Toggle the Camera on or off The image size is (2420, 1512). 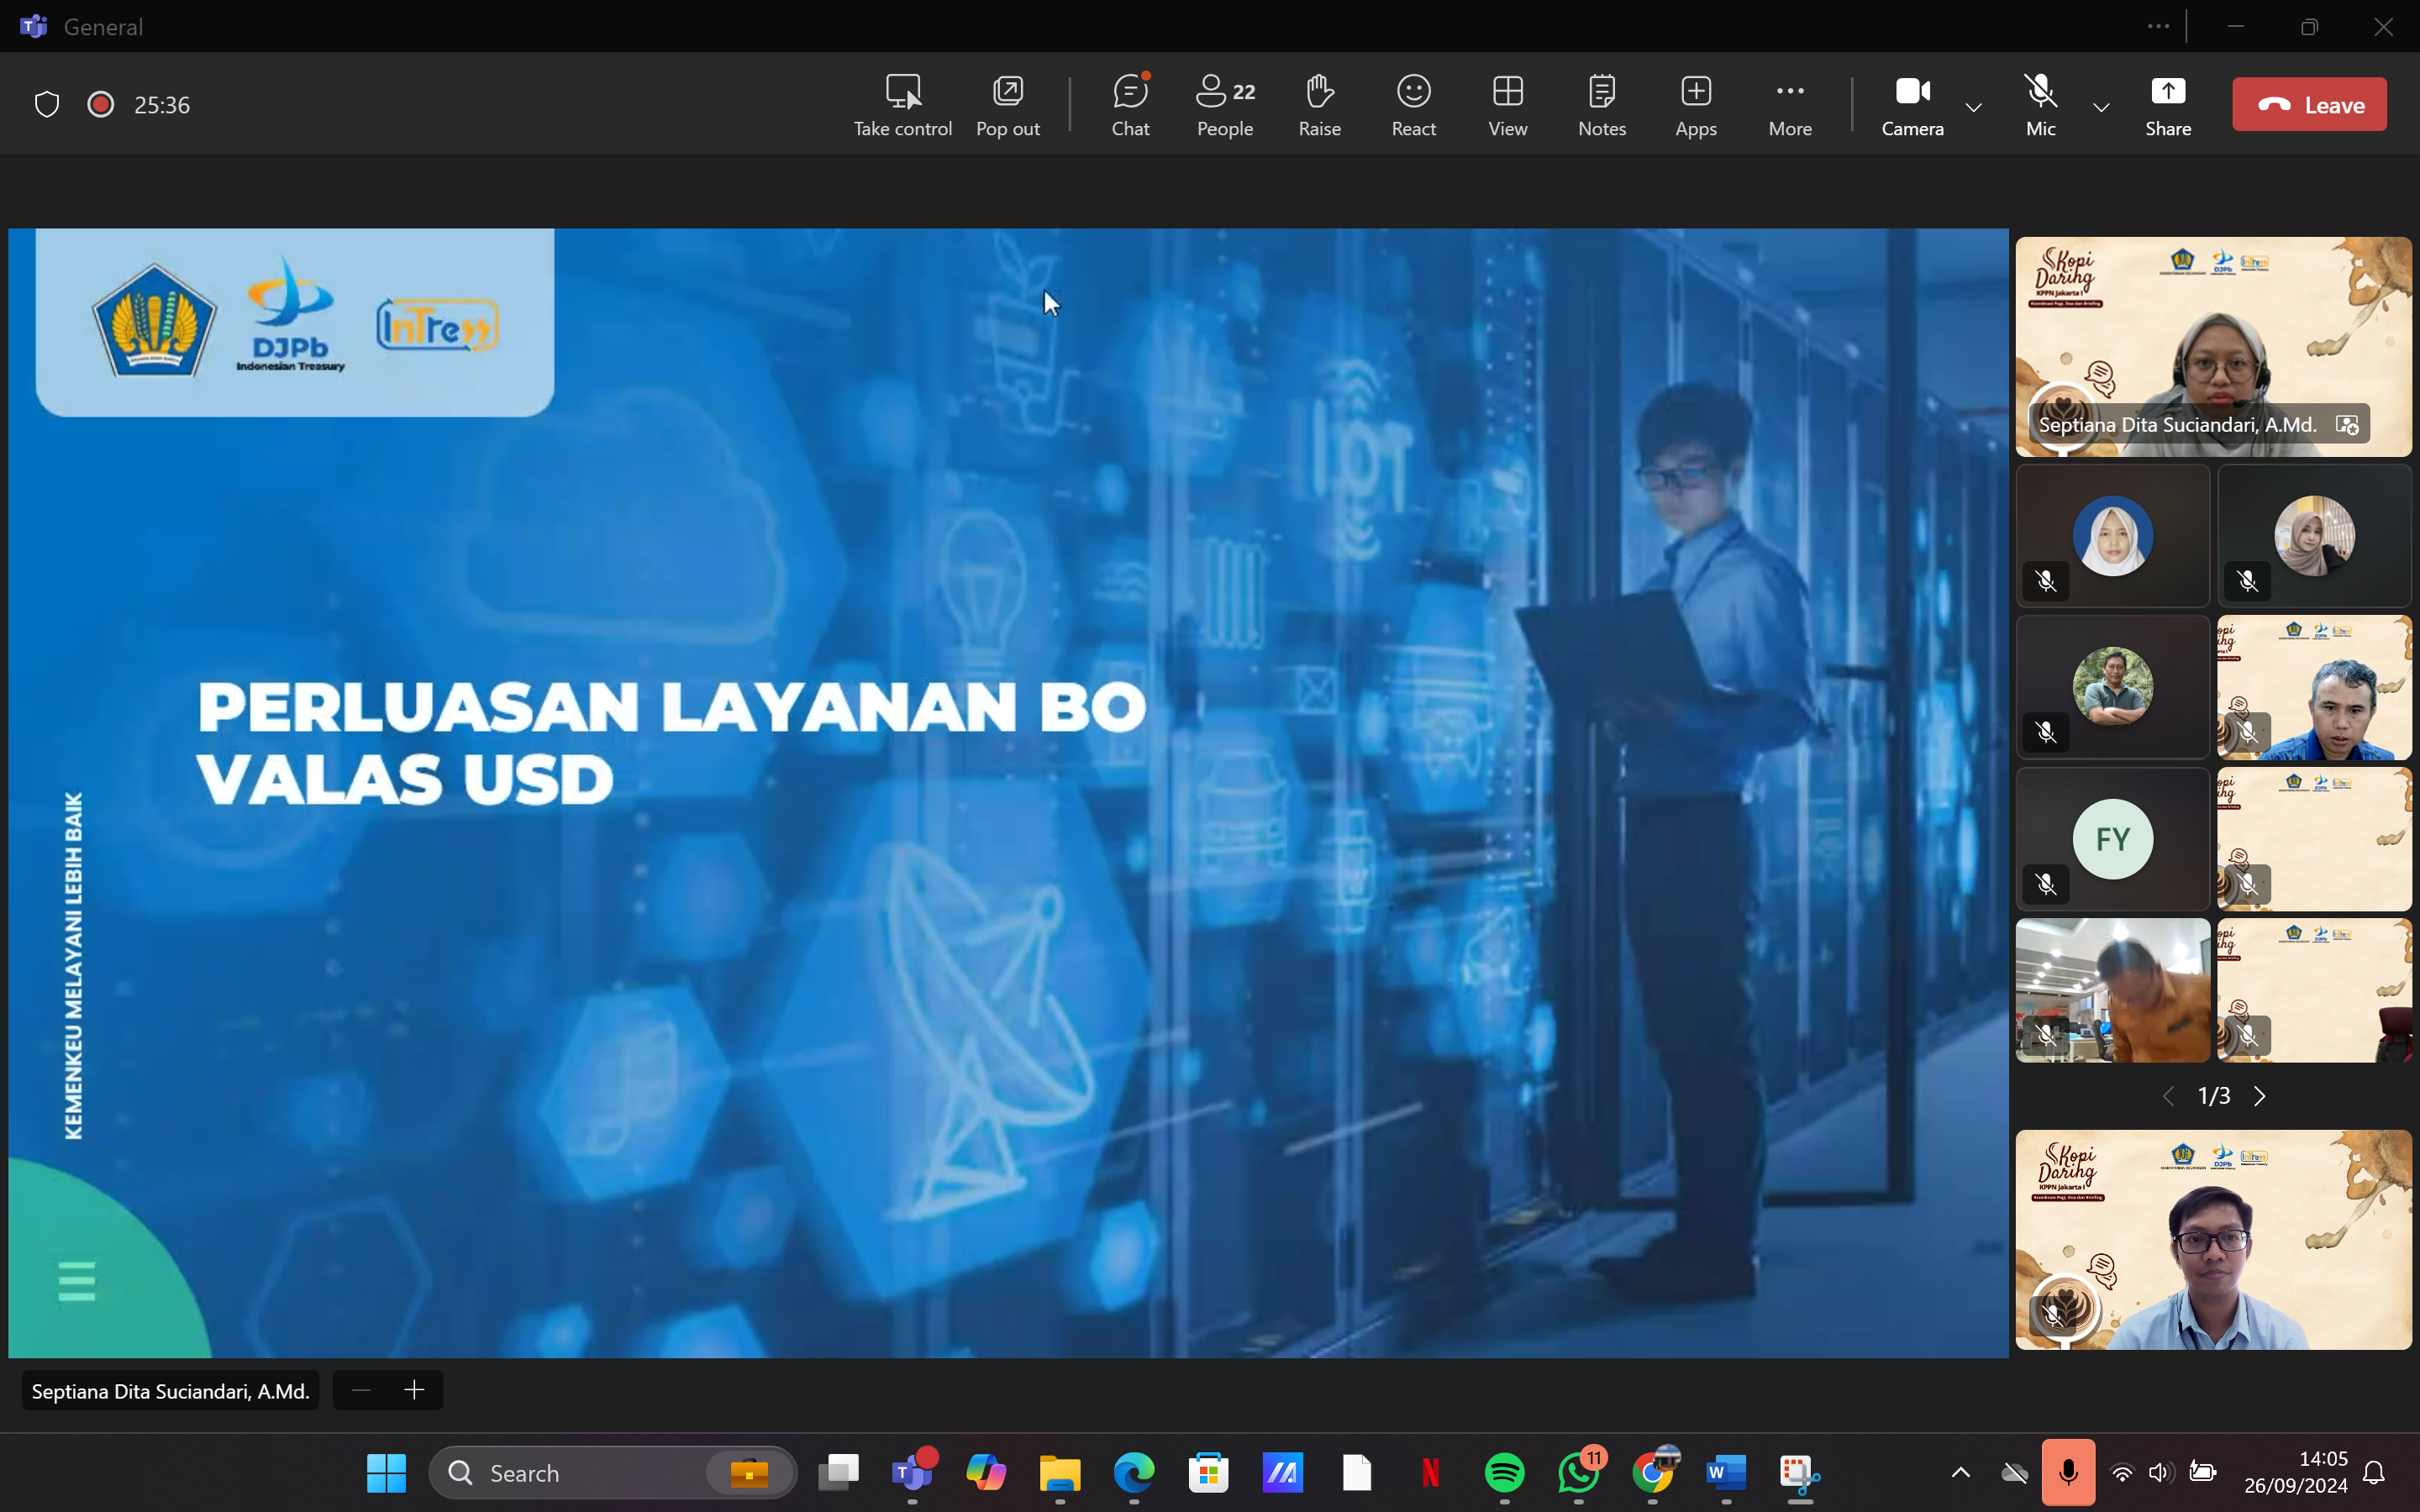point(1911,104)
